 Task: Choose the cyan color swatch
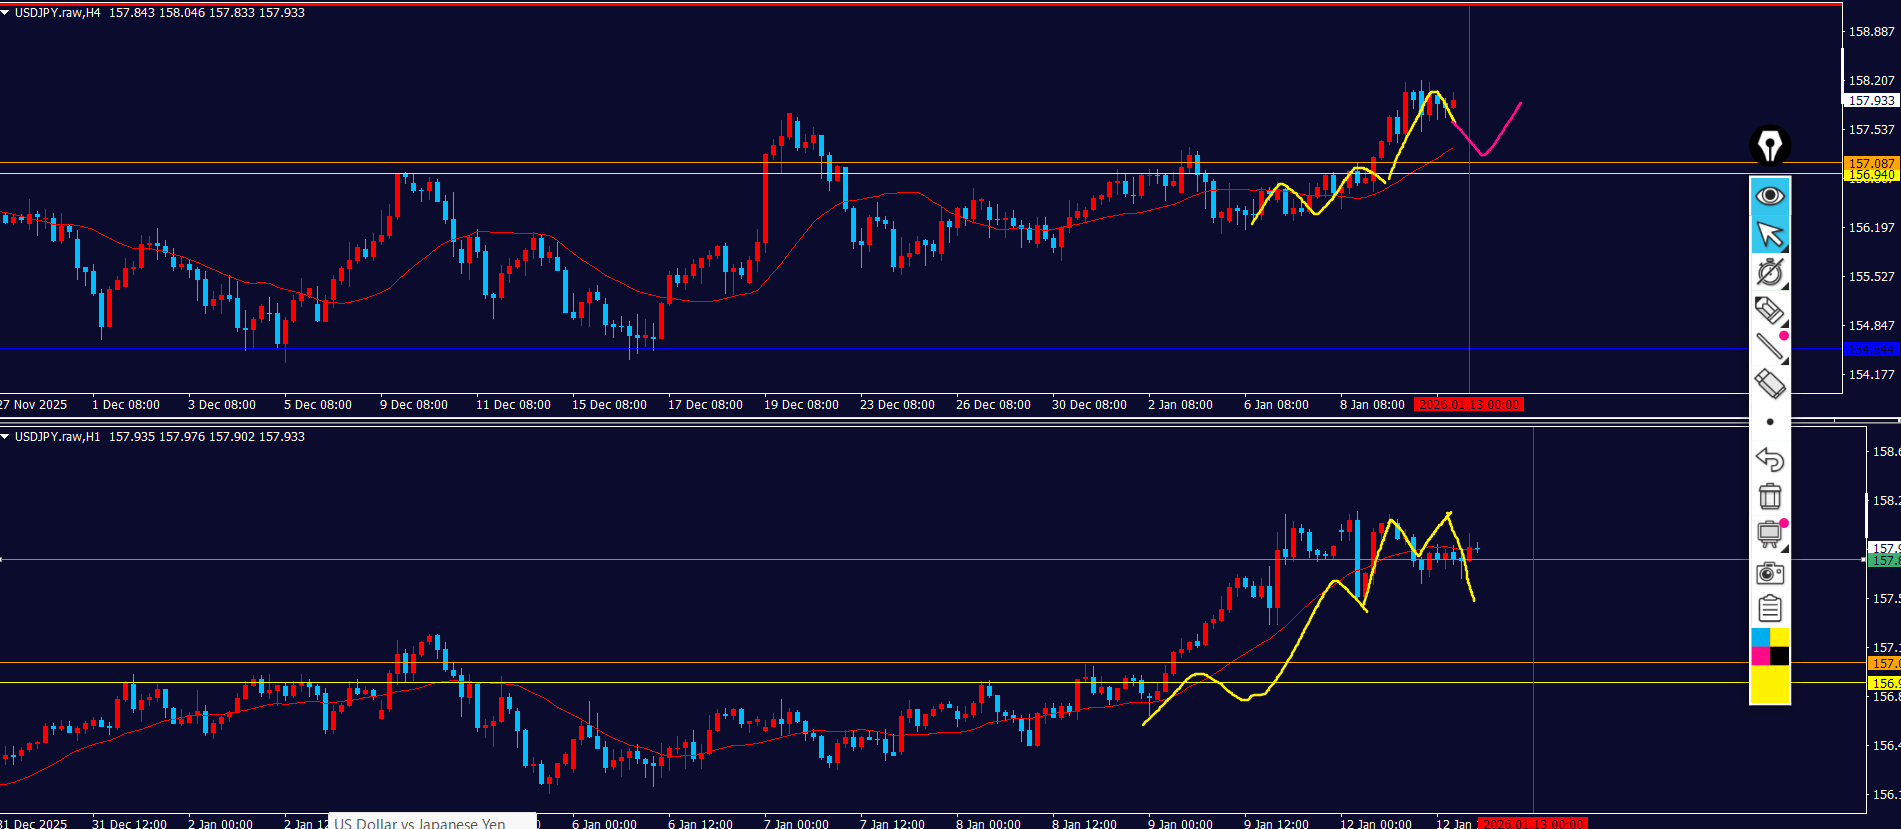[x=1760, y=638]
